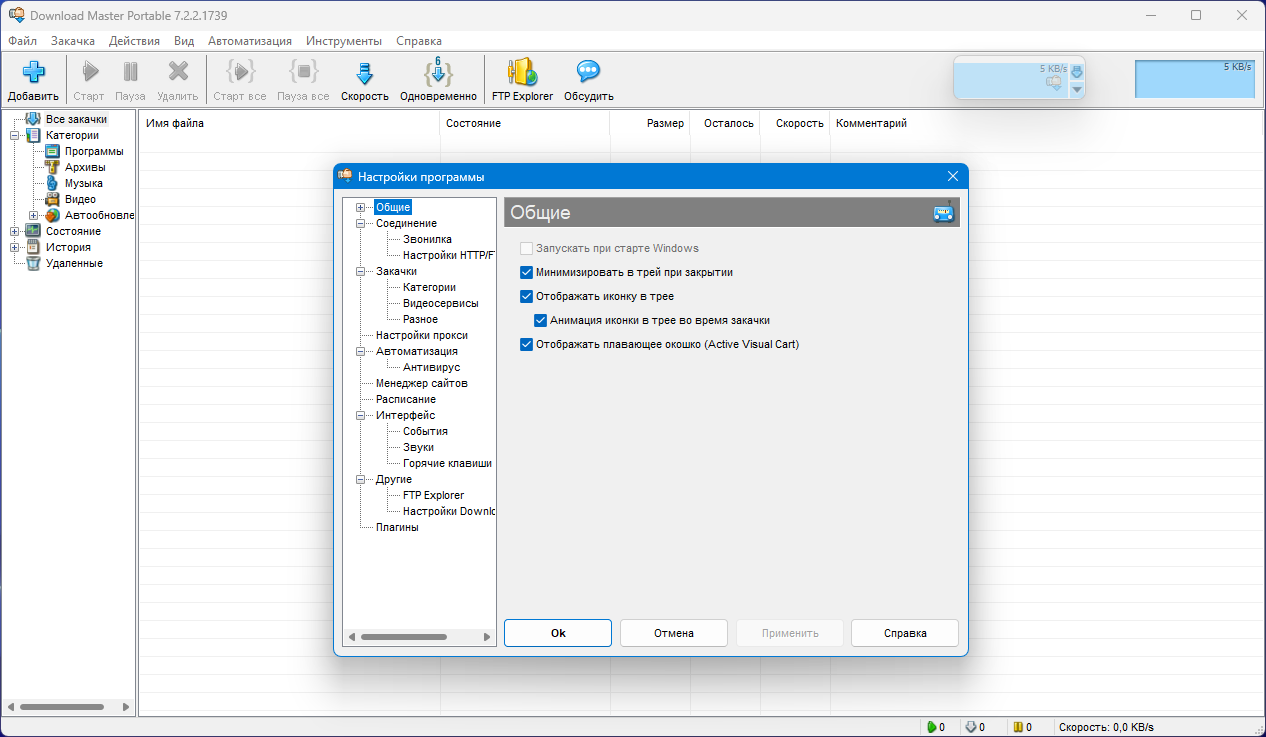Collapse the Интерфейс settings tree node
The width and height of the screenshot is (1266, 737).
[360, 415]
